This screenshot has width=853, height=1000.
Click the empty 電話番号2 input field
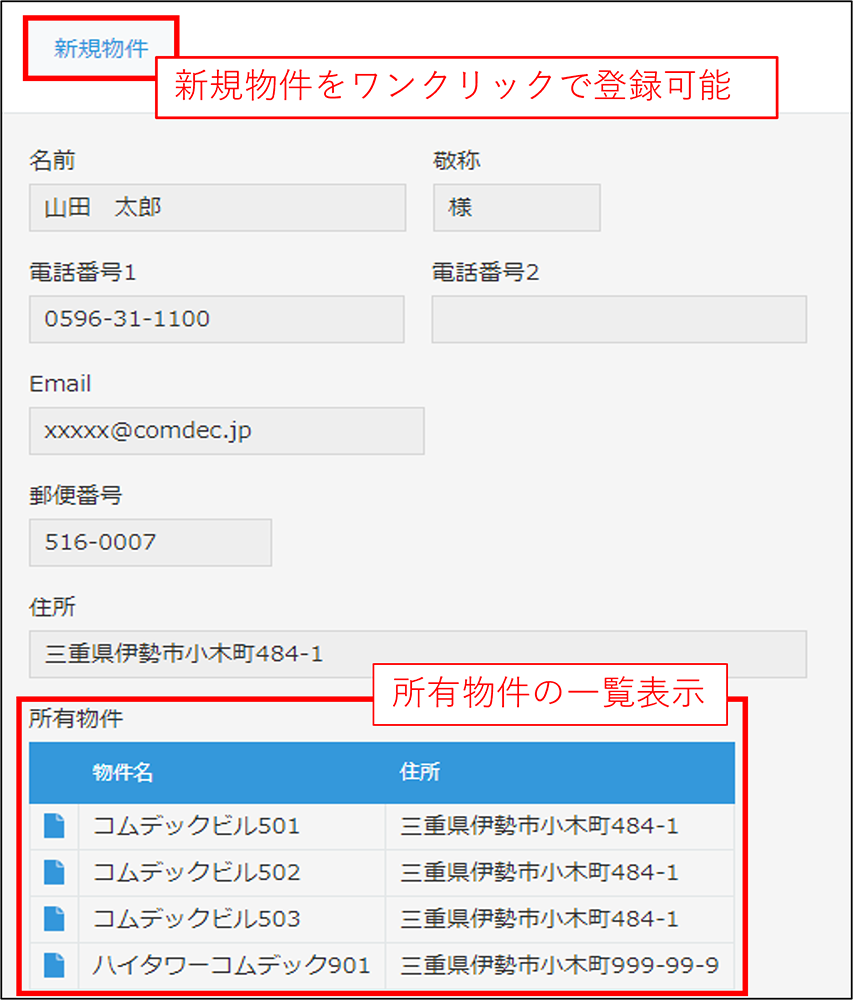click(x=618, y=319)
